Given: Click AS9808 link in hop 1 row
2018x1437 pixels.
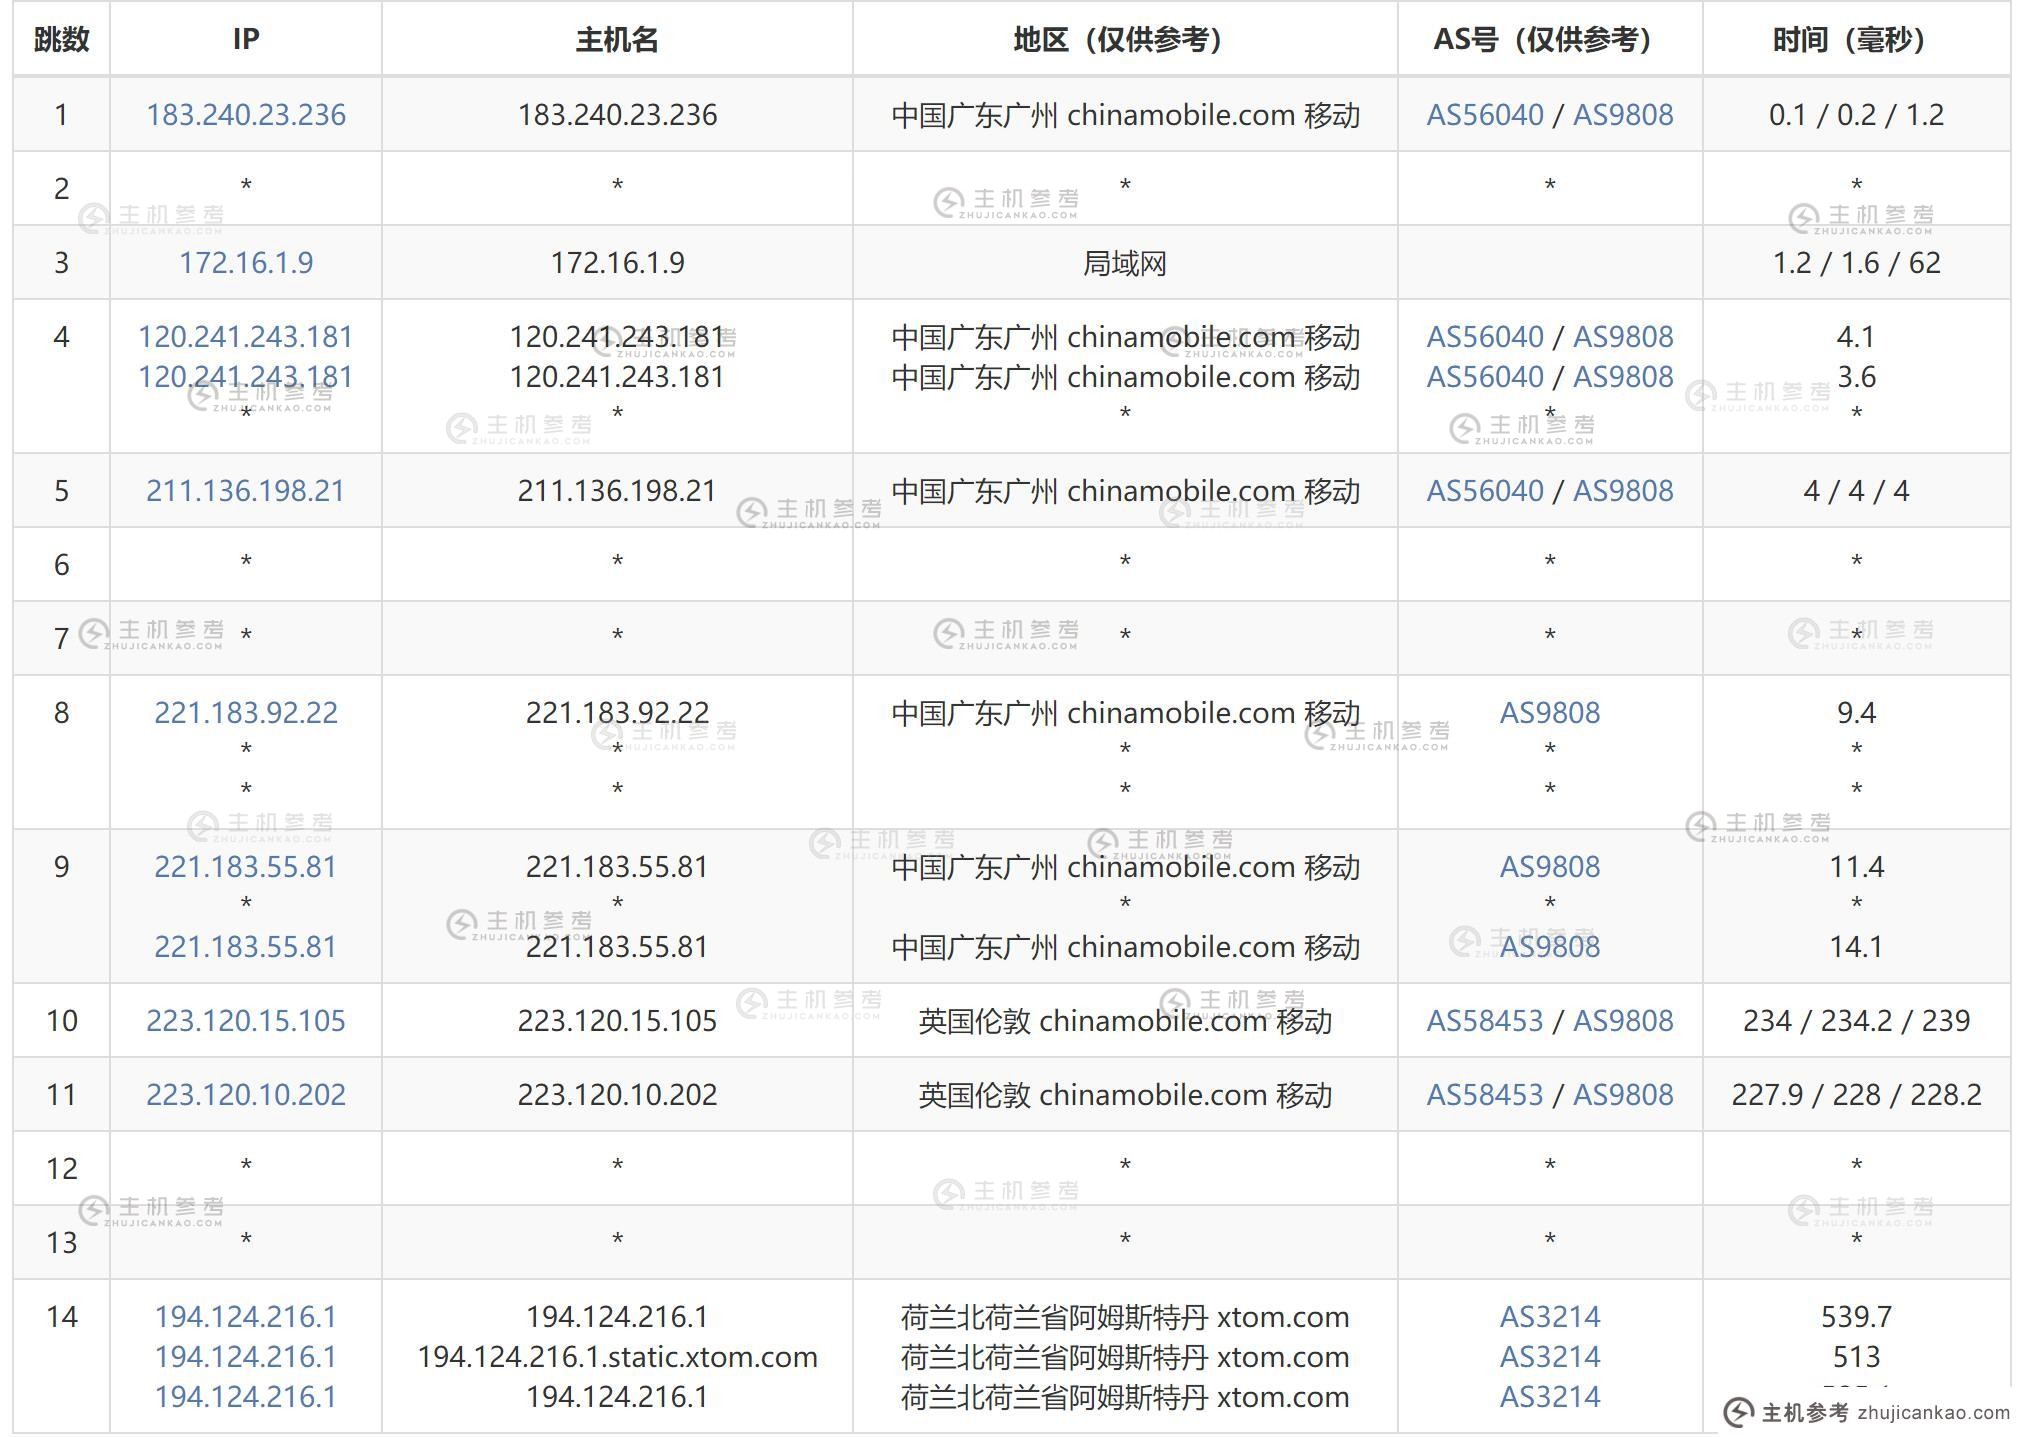Looking at the screenshot, I should coord(1623,115).
